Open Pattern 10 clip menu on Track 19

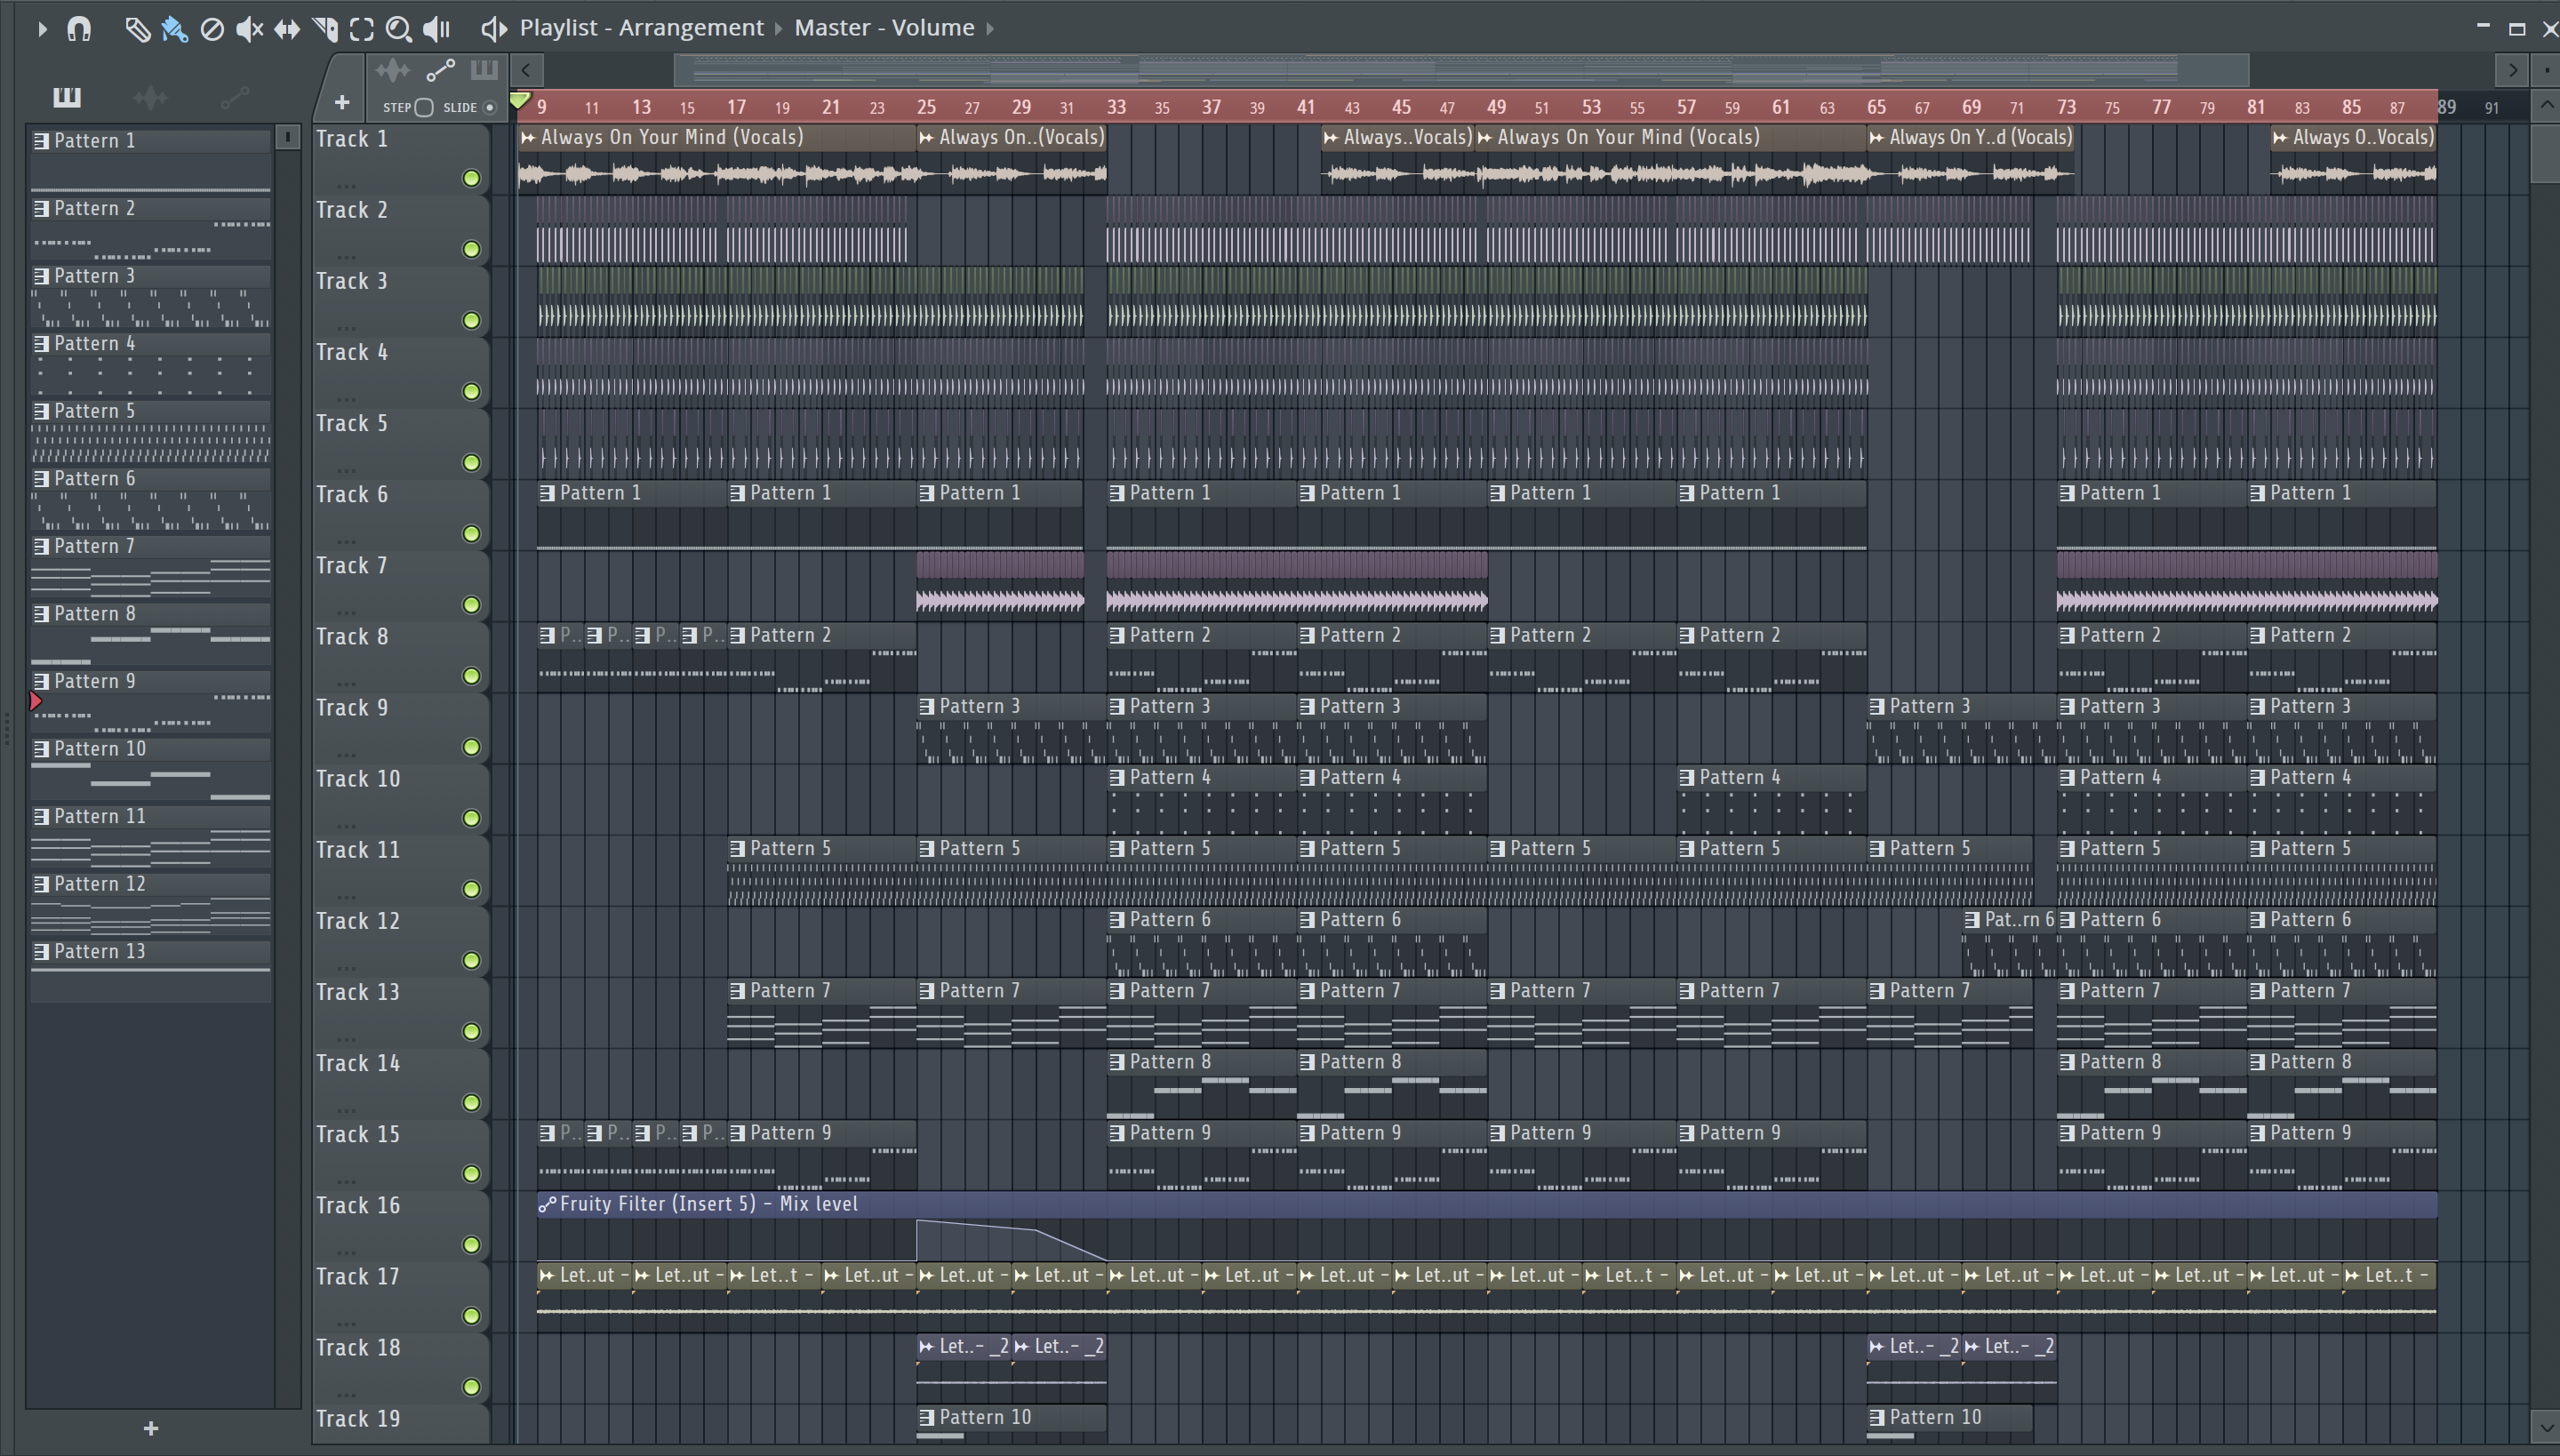point(927,1417)
